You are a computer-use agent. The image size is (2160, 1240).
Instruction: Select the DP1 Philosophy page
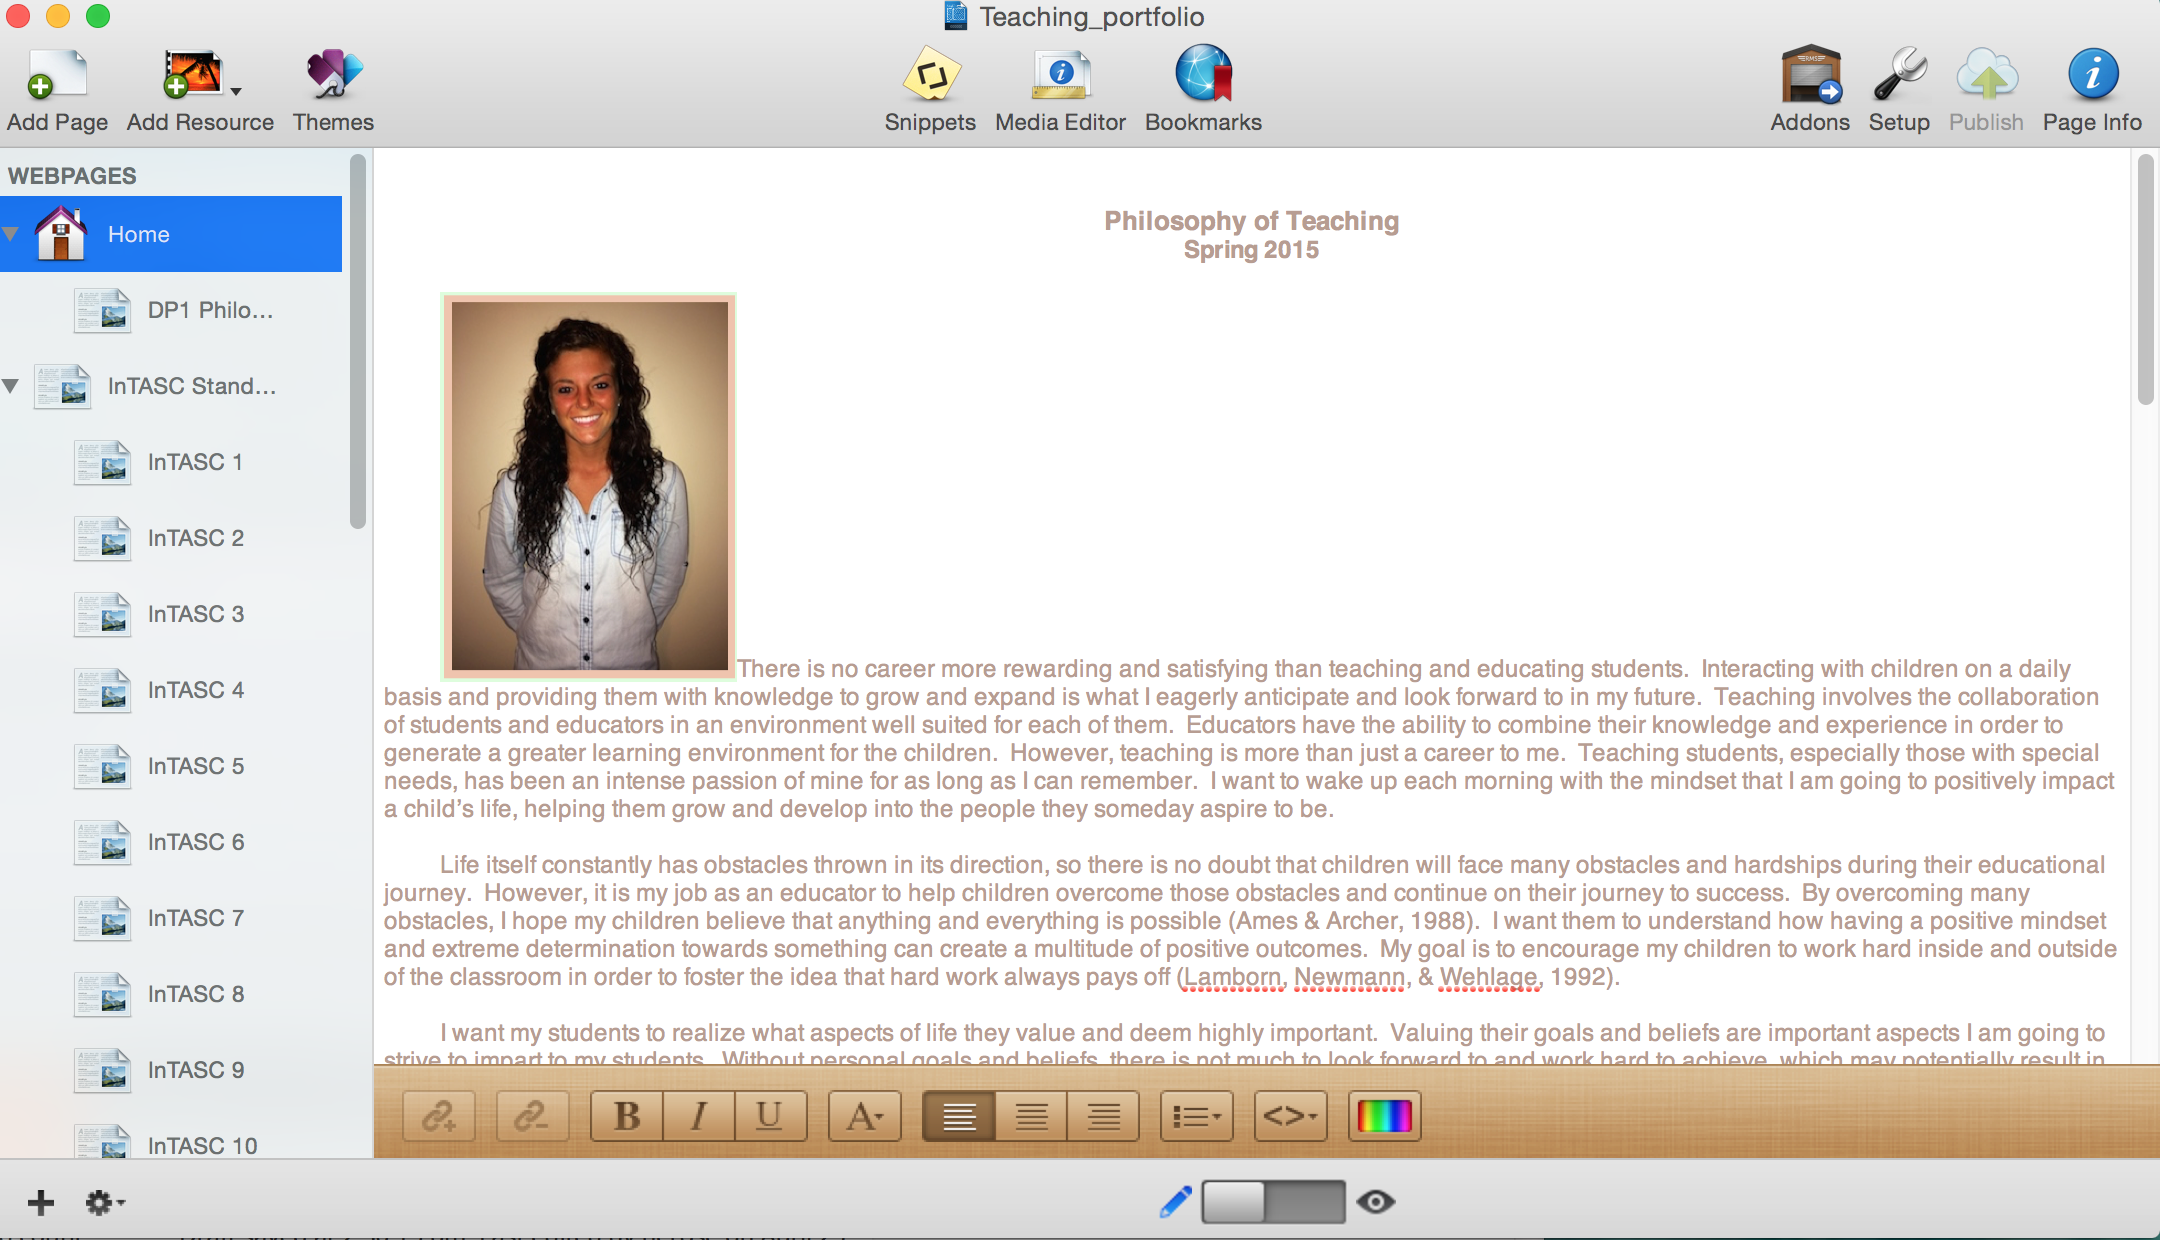point(209,310)
